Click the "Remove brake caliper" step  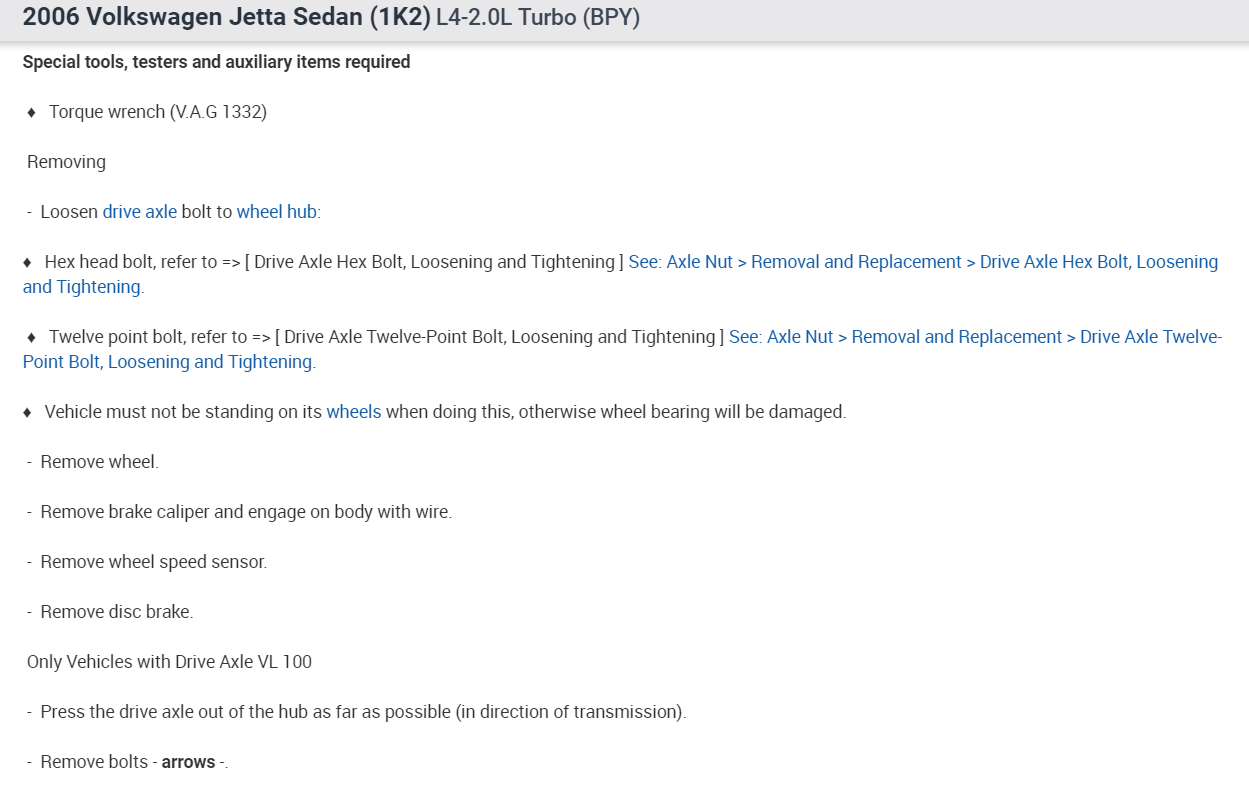[245, 512]
